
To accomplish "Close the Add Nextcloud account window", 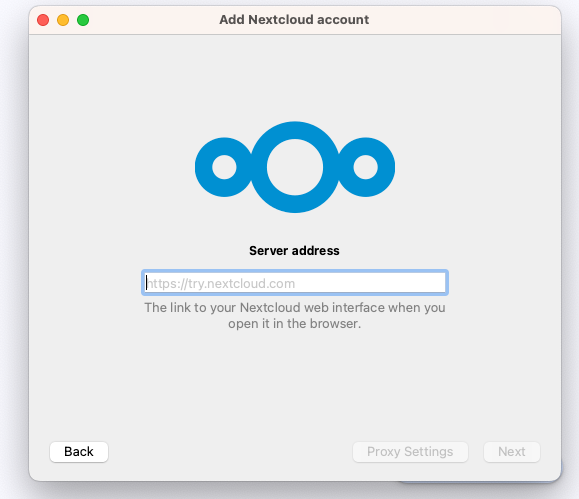I will pyautogui.click(x=43, y=20).
